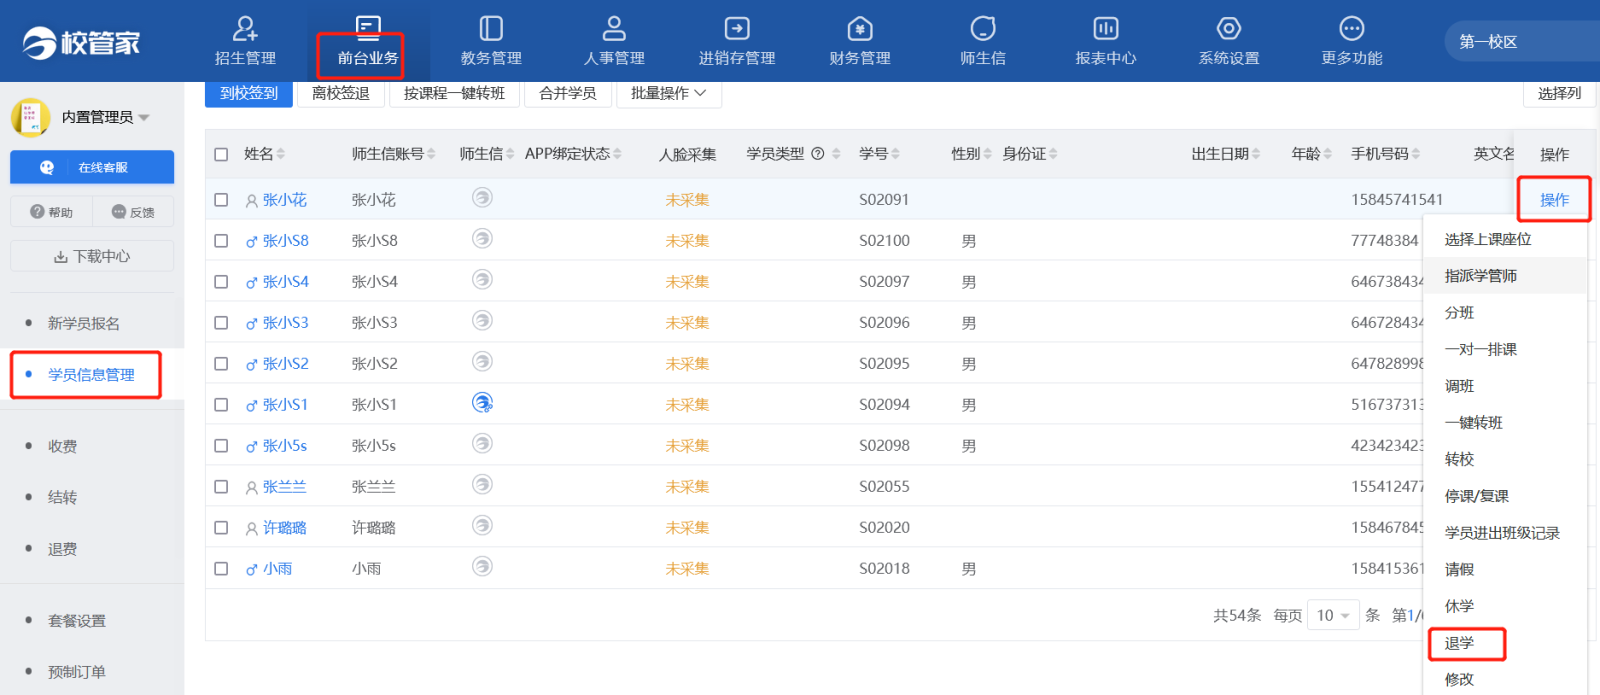Image resolution: width=1600 pixels, height=695 pixels.
Task: Check the box for 张小S4
Action: pos(221,282)
